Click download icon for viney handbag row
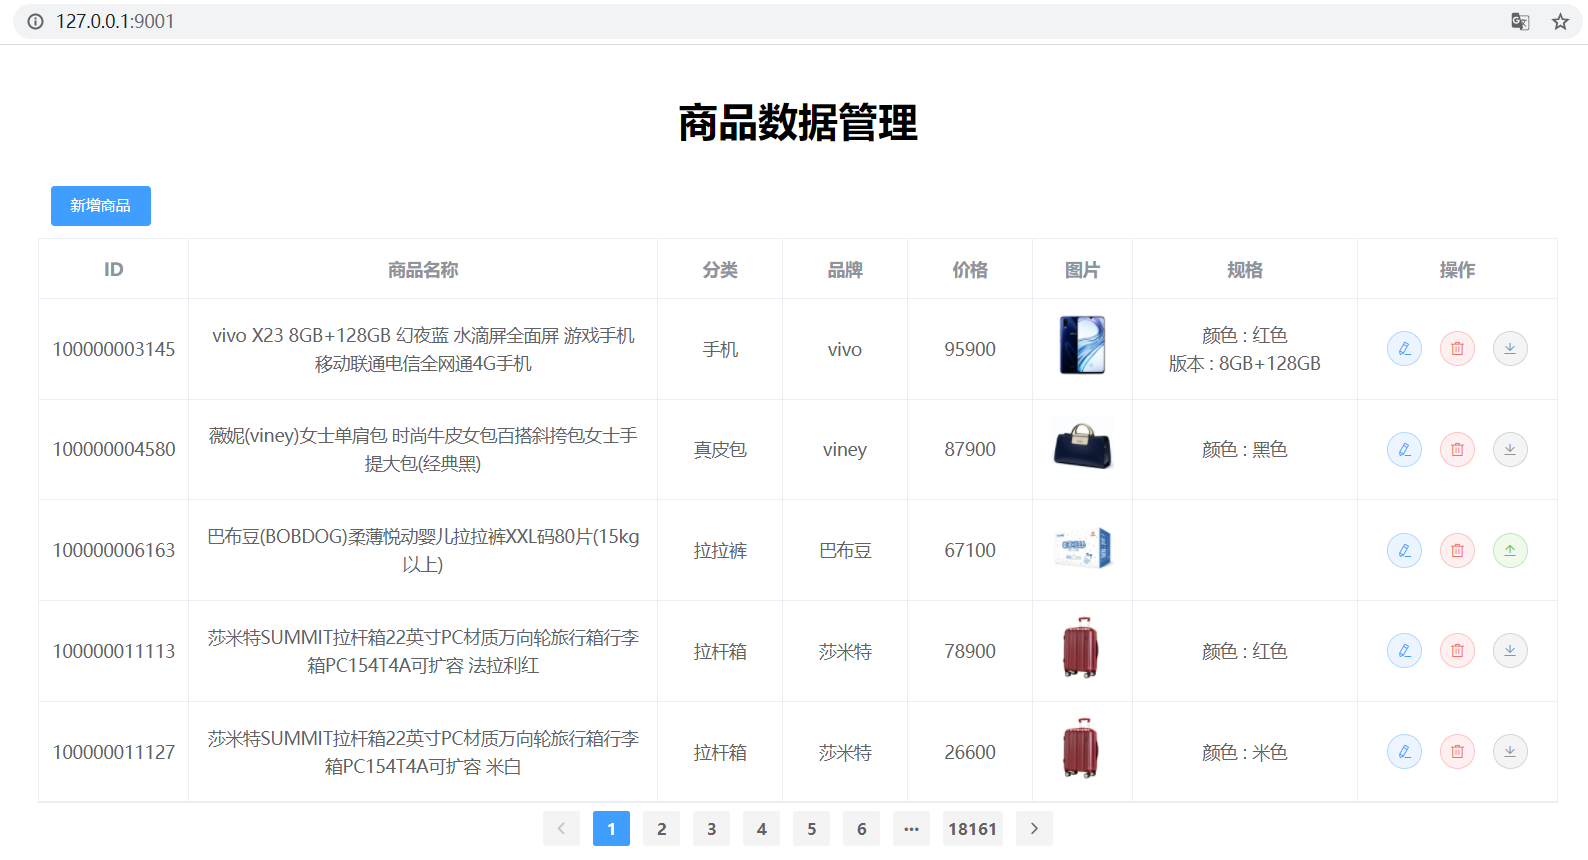The image size is (1588, 860). pos(1510,450)
